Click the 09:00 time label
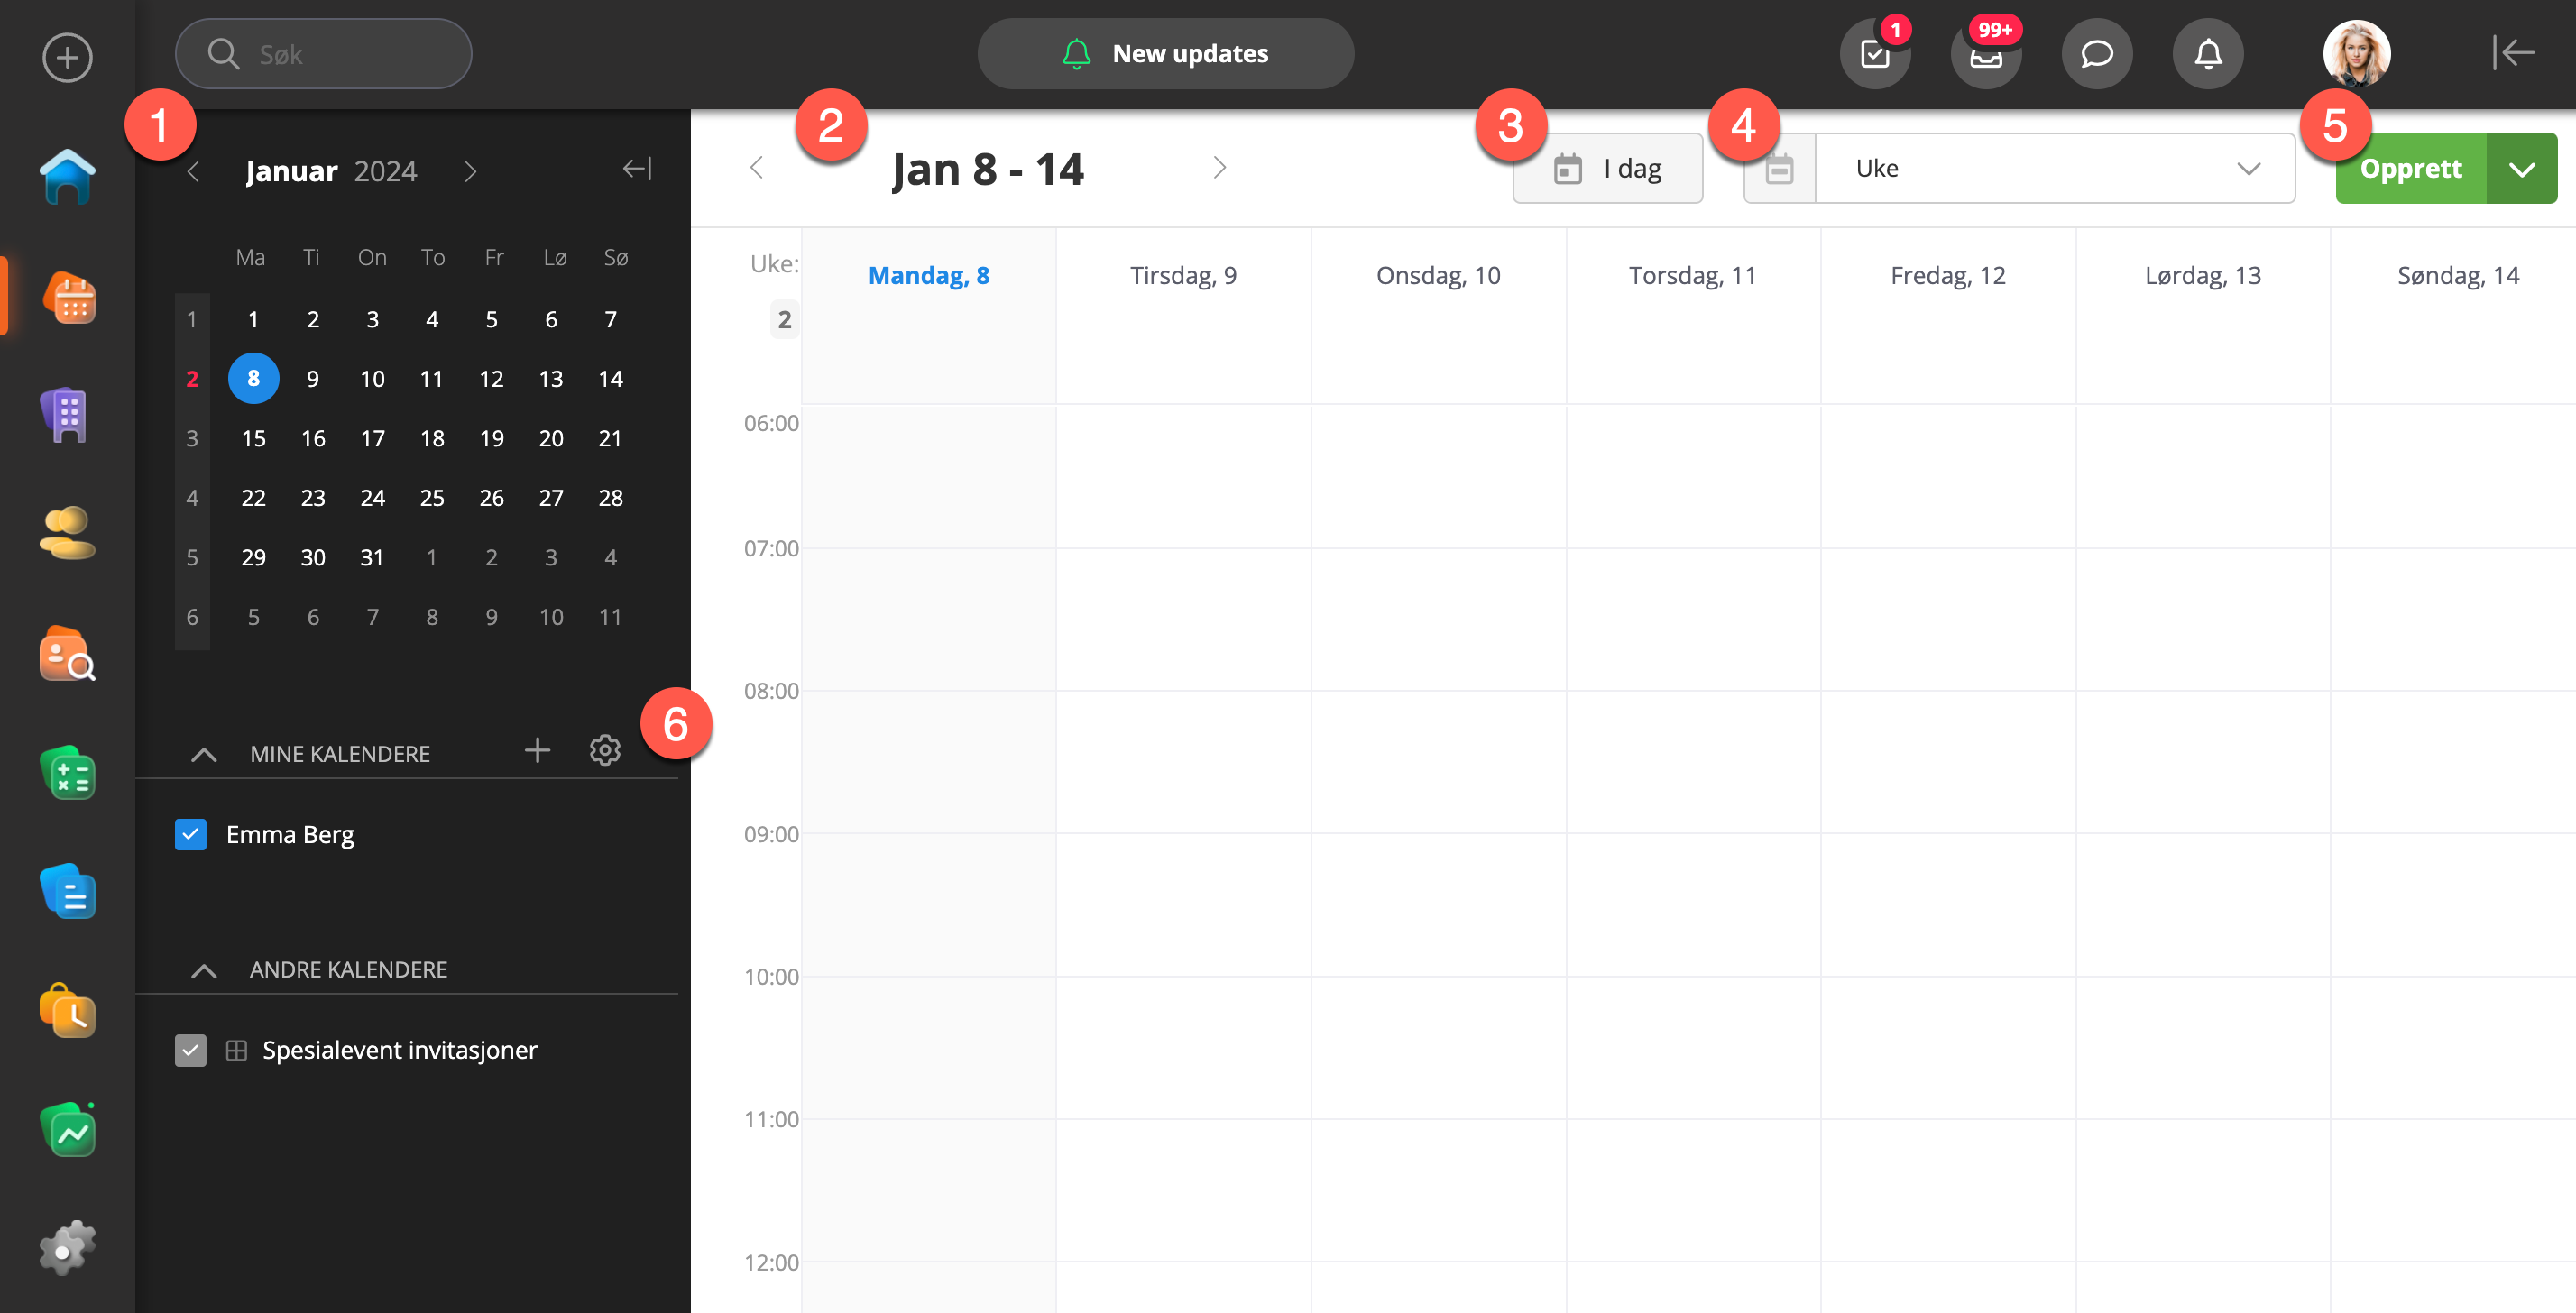 (771, 834)
